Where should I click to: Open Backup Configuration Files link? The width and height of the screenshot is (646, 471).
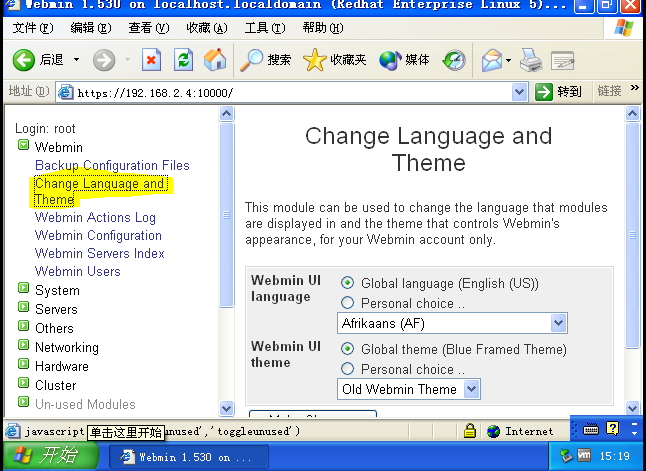click(x=112, y=165)
